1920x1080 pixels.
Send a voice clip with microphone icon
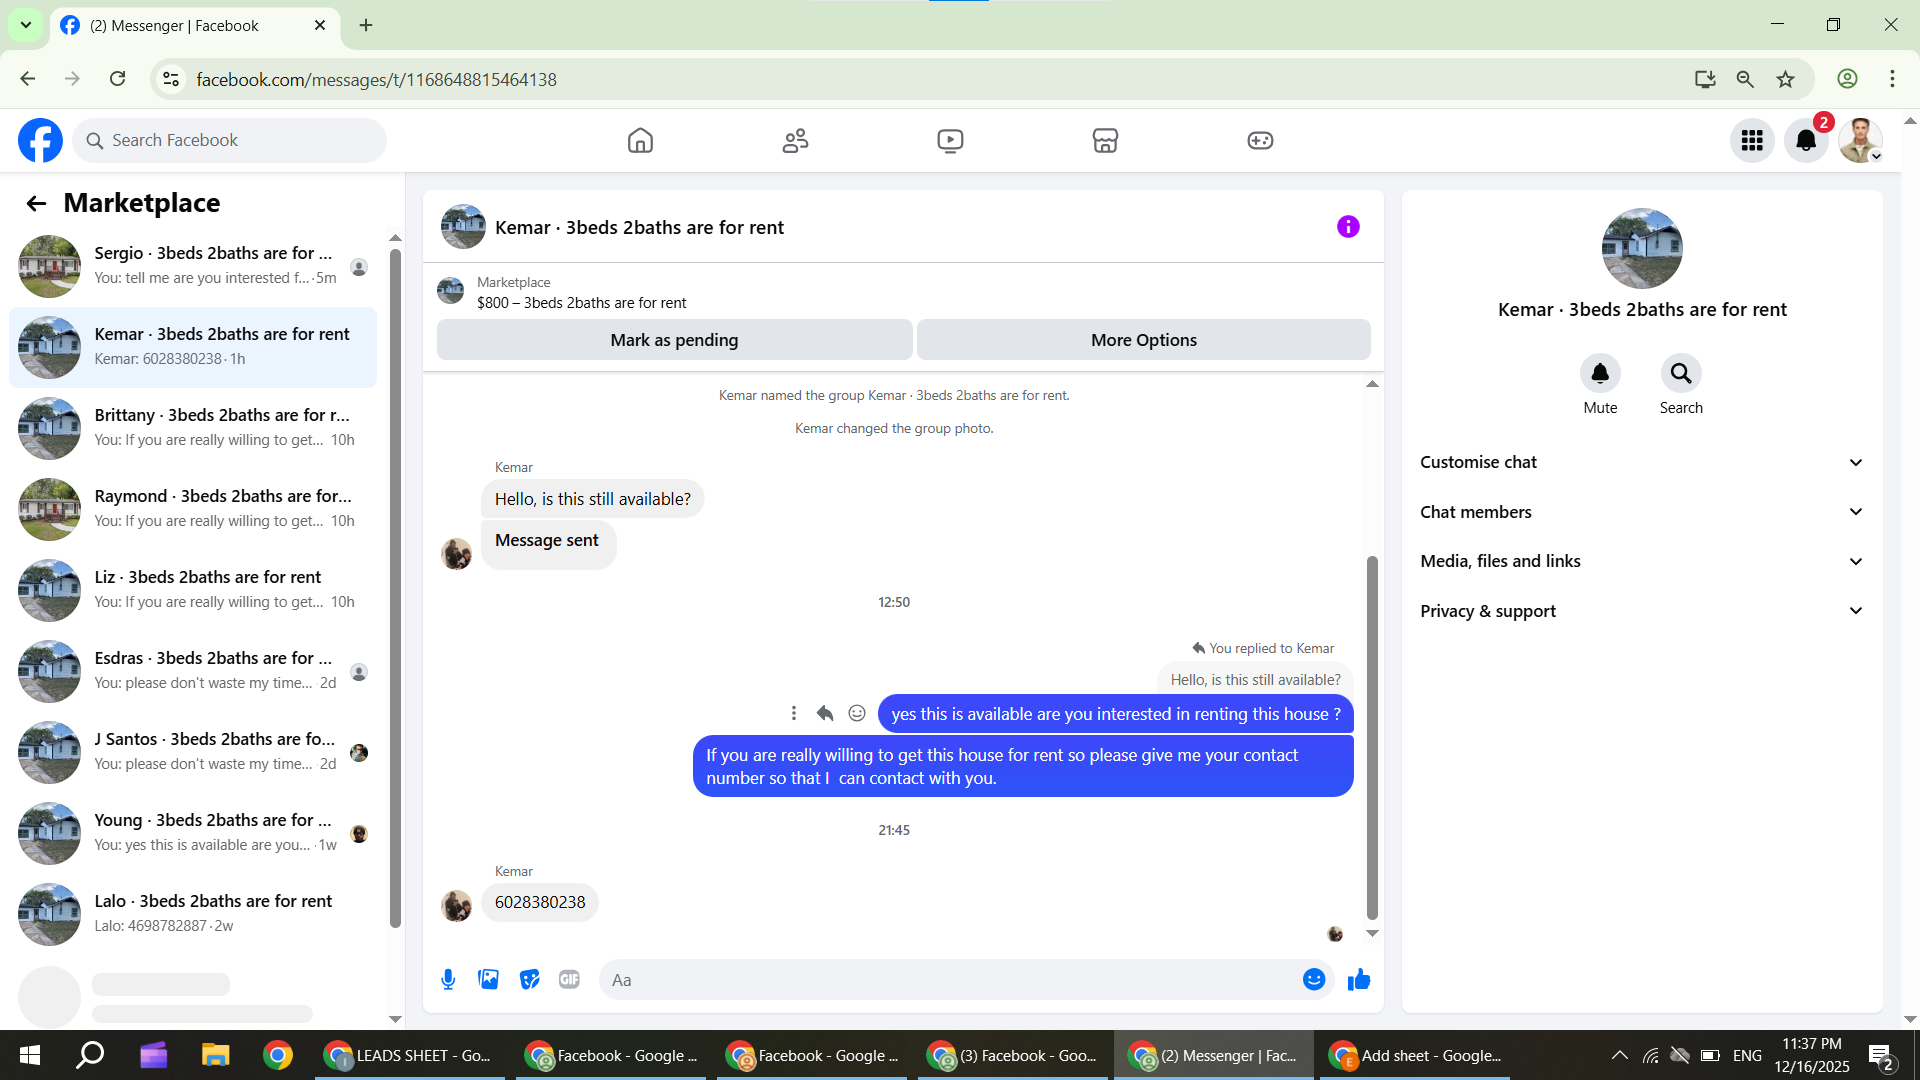click(448, 980)
